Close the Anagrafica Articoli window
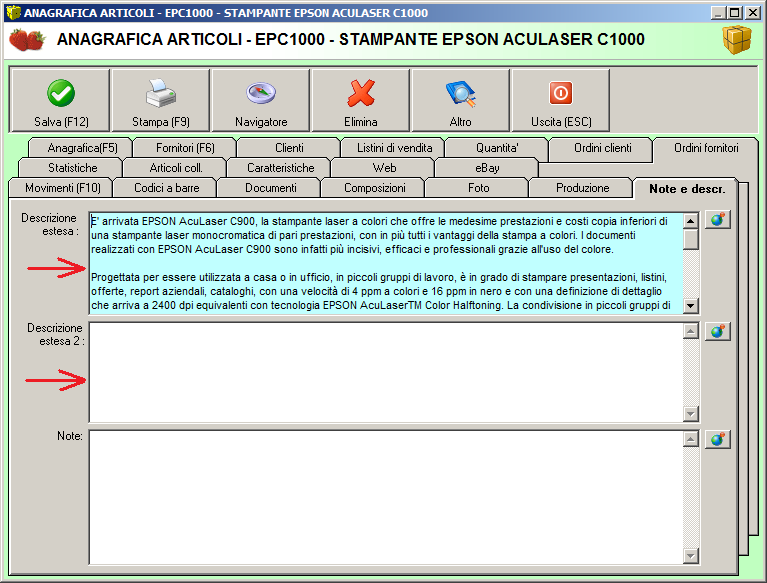This screenshot has height=583, width=767. pos(752,13)
